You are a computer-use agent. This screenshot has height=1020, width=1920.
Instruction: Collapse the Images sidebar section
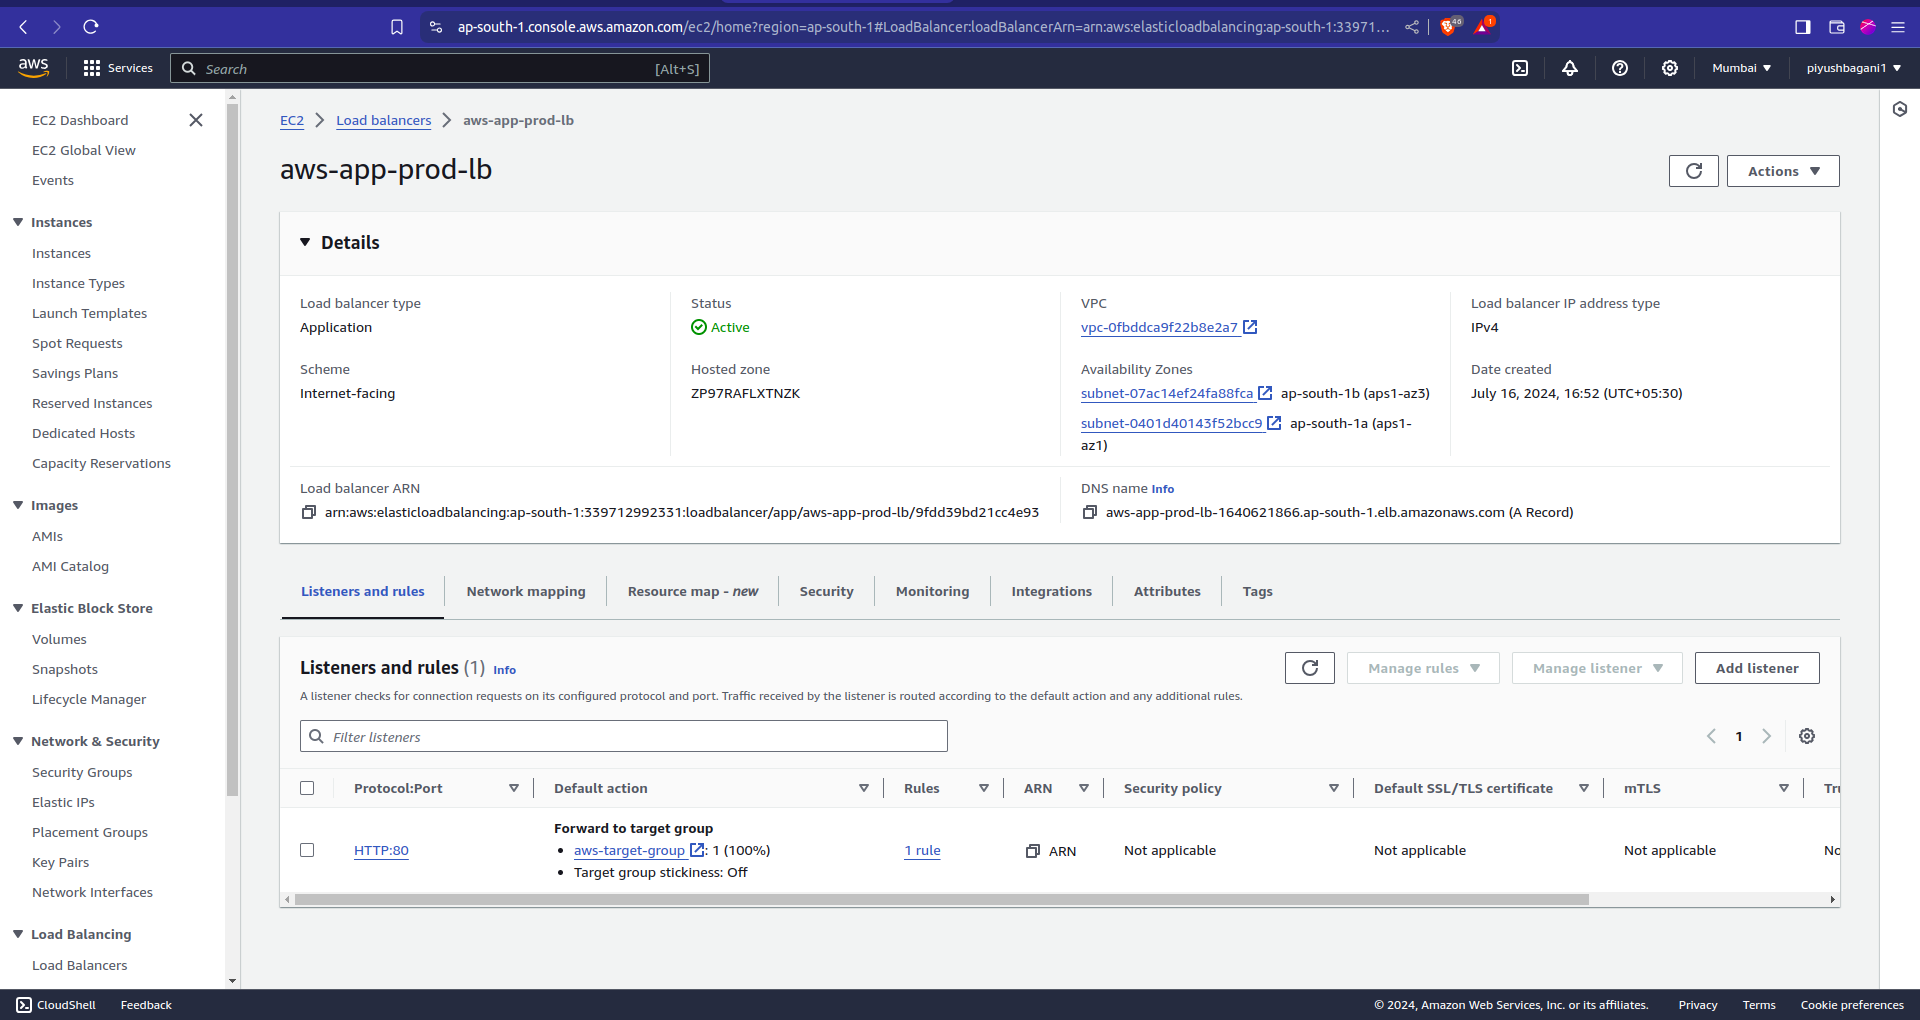[18, 505]
